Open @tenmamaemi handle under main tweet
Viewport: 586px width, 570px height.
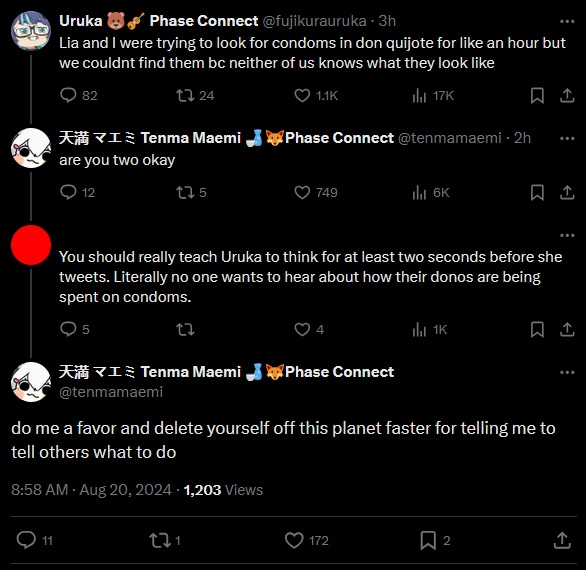click(111, 392)
